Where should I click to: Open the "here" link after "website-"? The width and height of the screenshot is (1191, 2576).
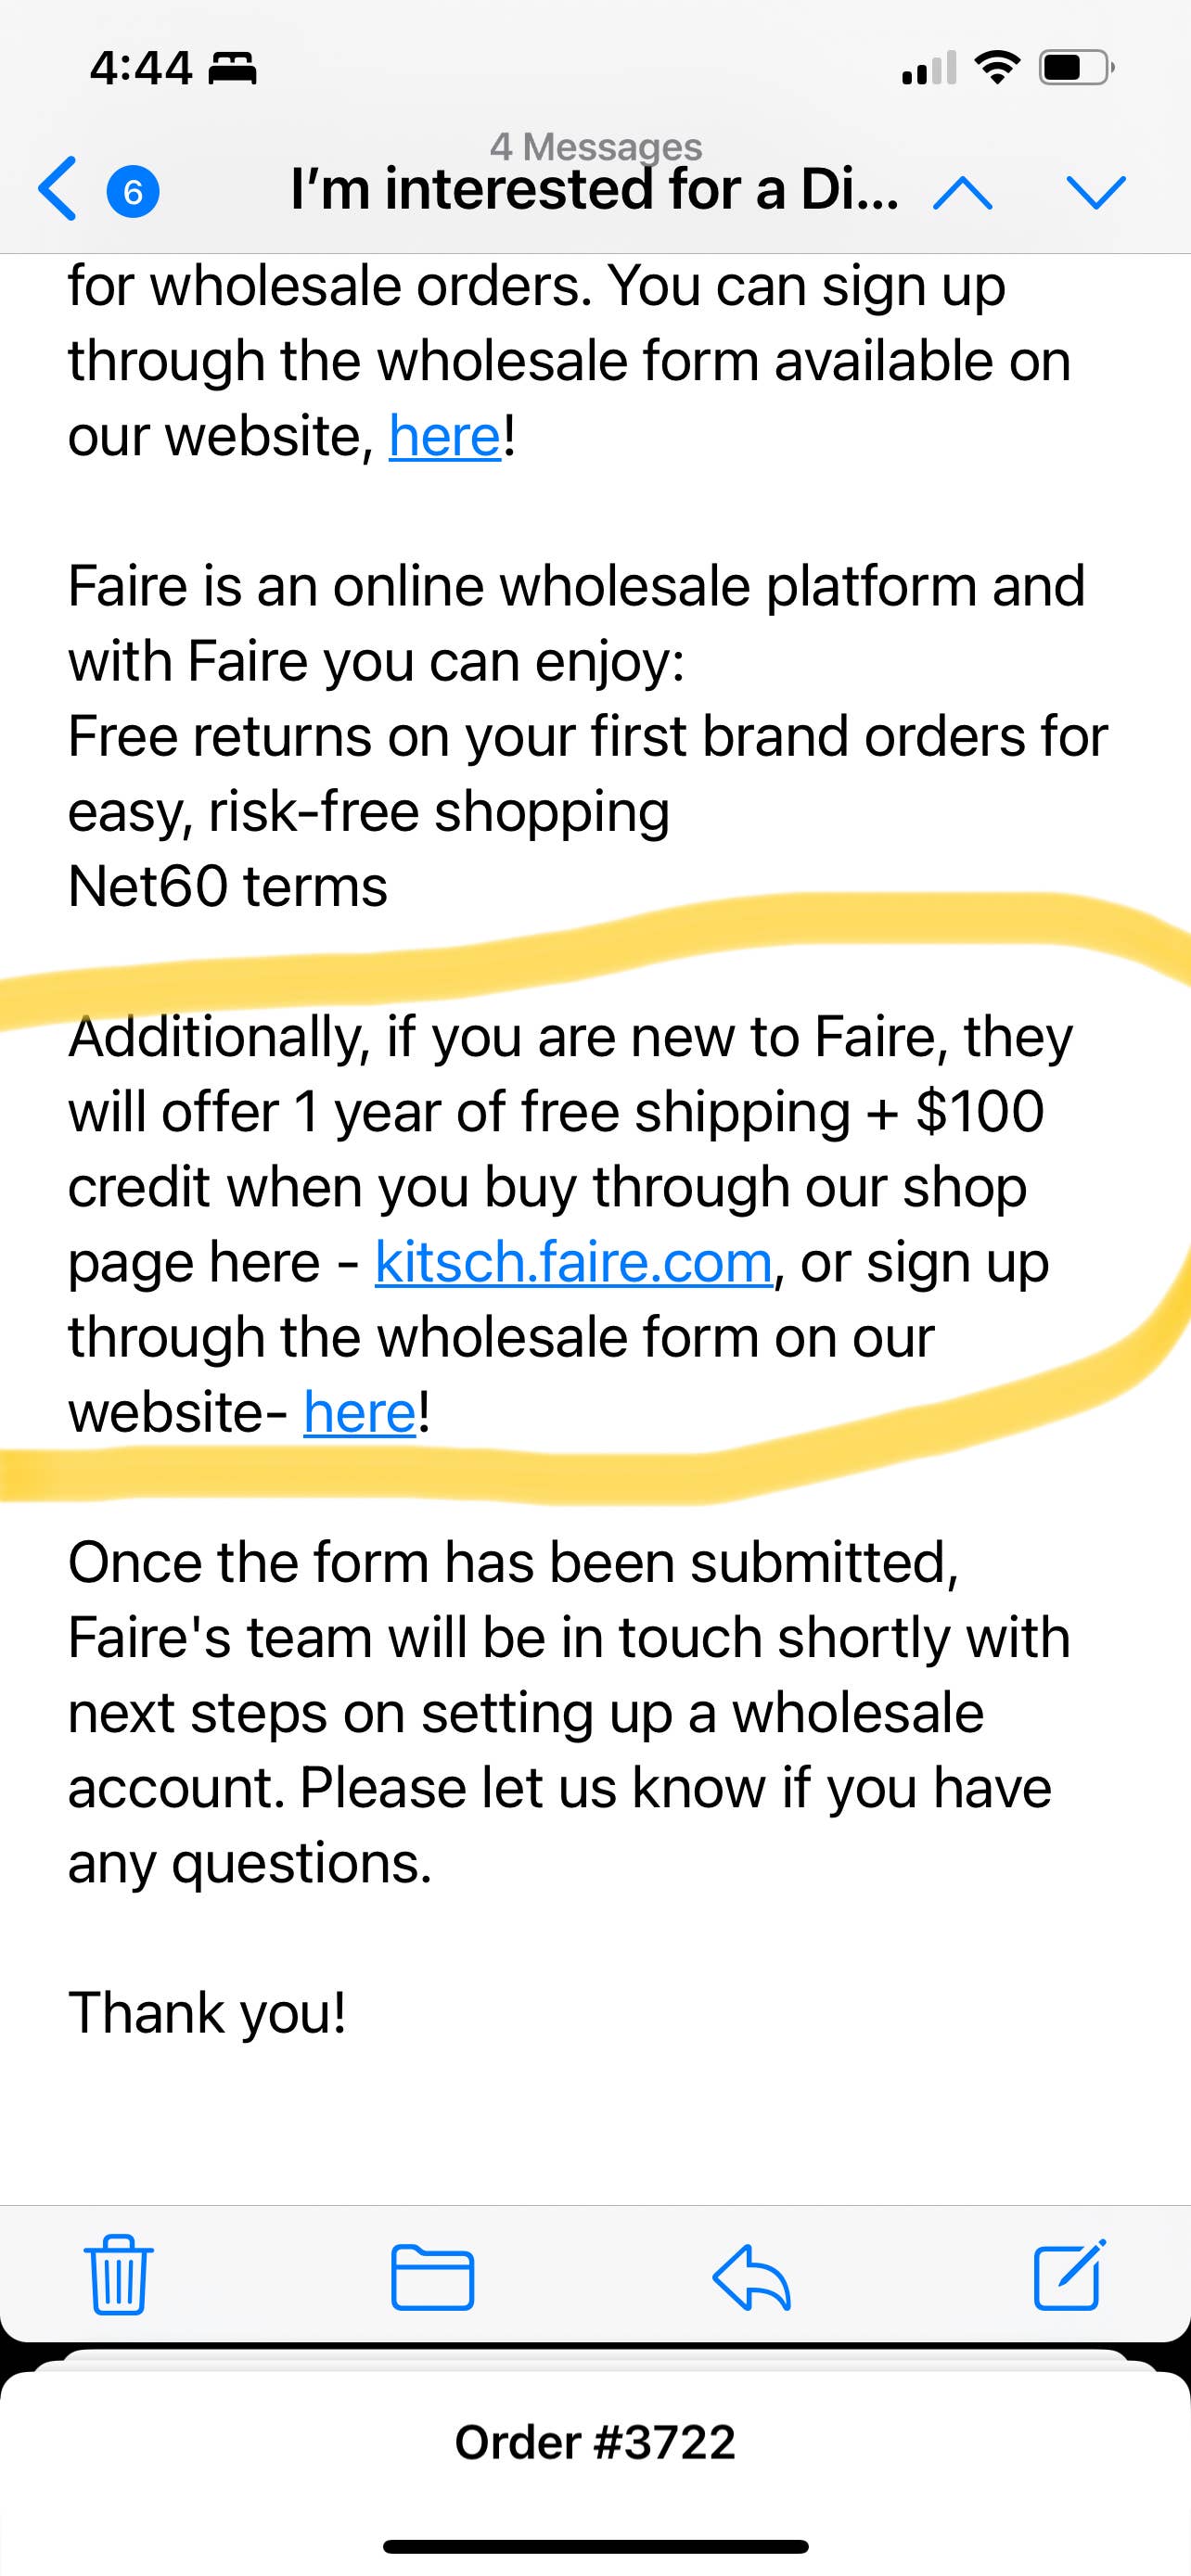(359, 1412)
